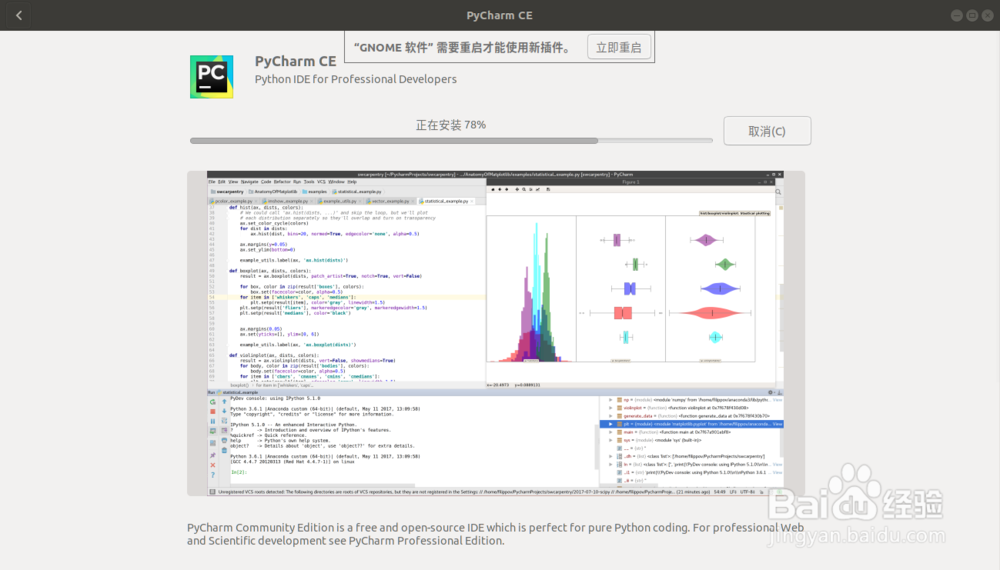Click the '正在安装 78%' status label
Image resolution: width=1000 pixels, height=570 pixels.
pos(451,125)
